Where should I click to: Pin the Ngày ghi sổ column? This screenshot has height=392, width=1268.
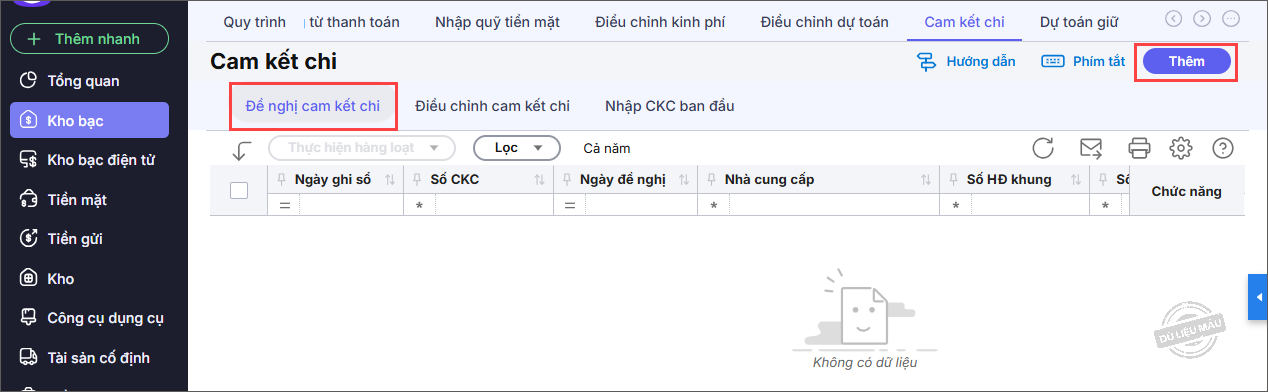pyautogui.click(x=281, y=179)
